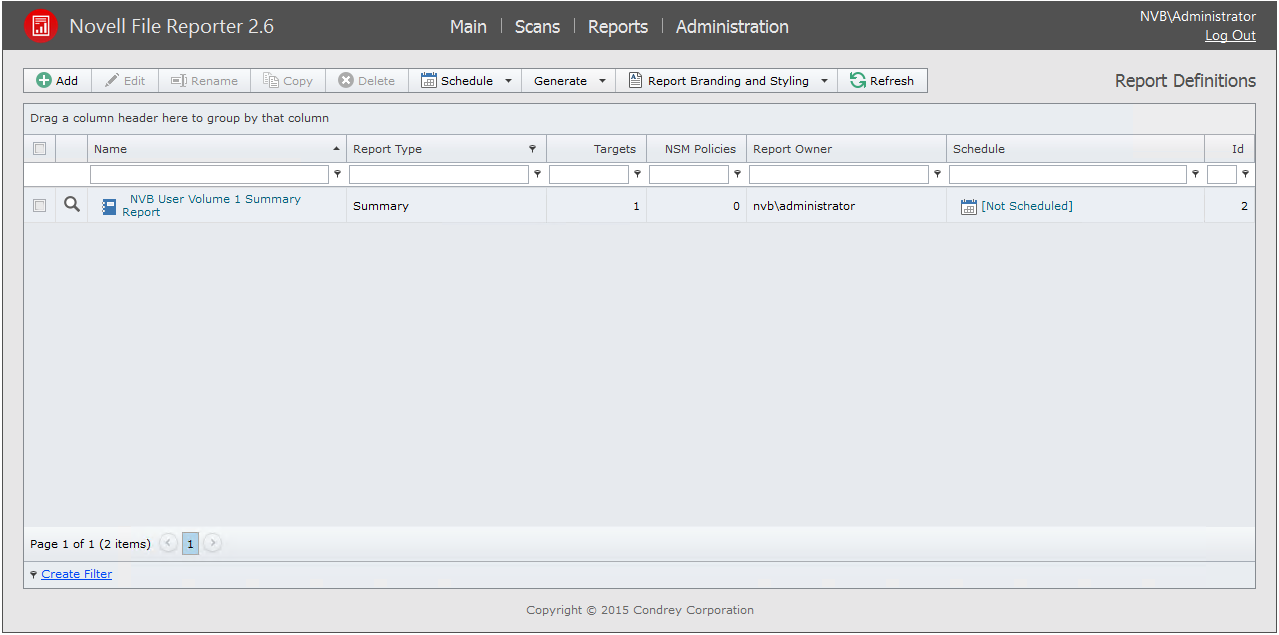The width and height of the screenshot is (1279, 635).
Task: Focus the NSM Policies filter input field
Action: pos(689,175)
